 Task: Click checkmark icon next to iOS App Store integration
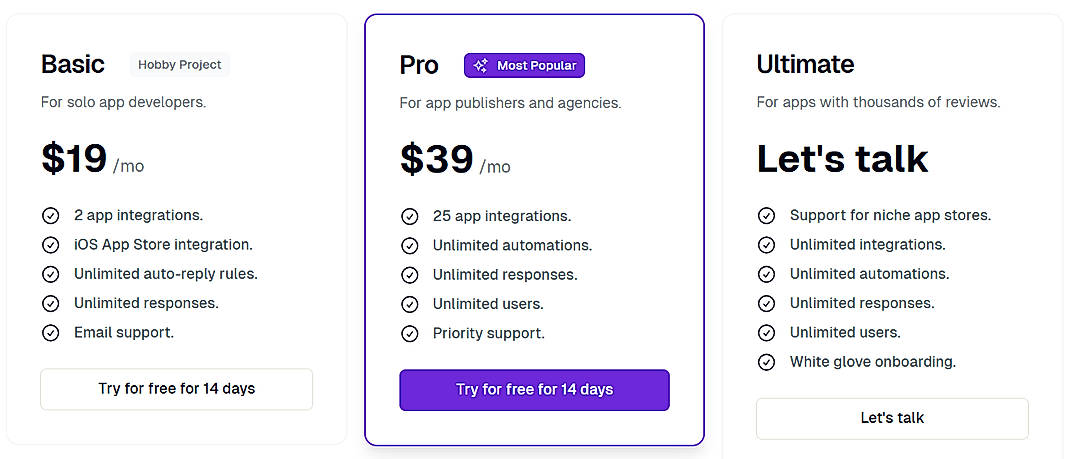coord(50,245)
